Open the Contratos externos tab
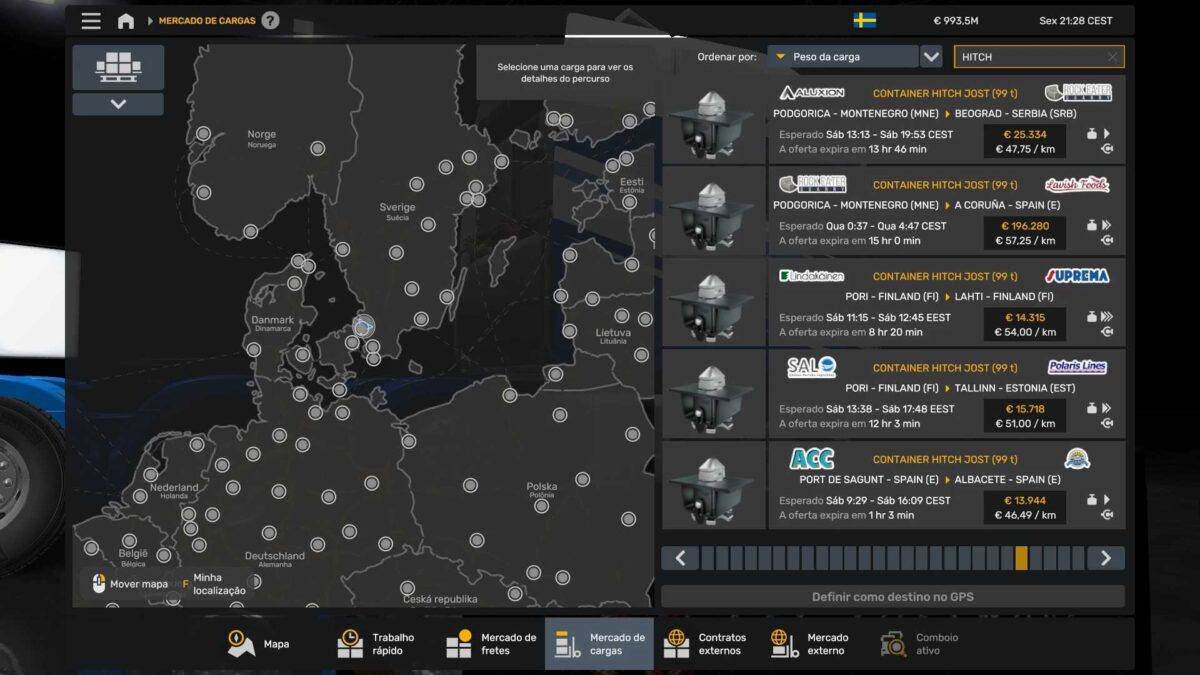 [706, 644]
